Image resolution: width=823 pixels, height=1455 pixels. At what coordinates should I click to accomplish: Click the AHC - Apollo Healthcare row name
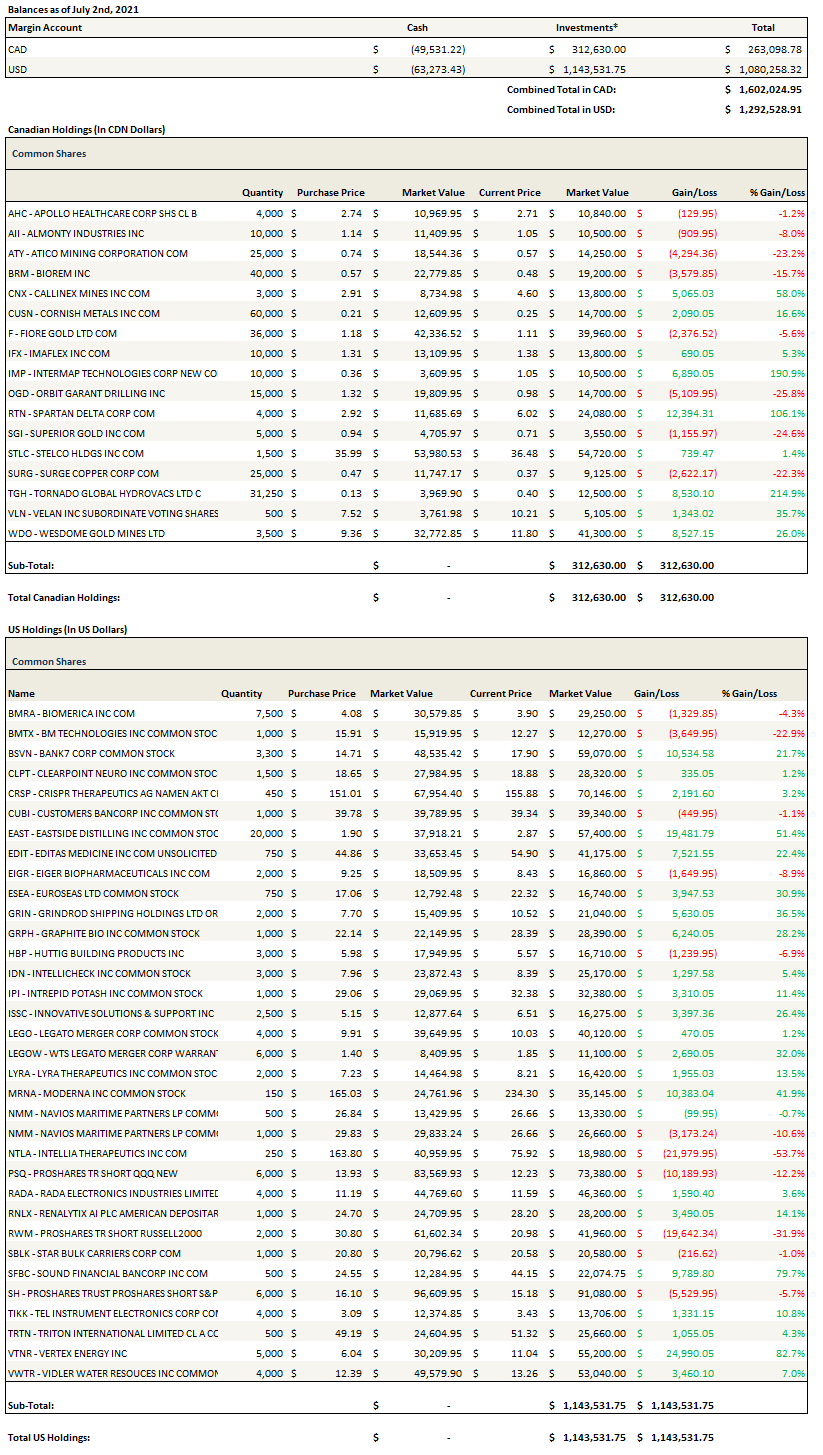coord(102,213)
